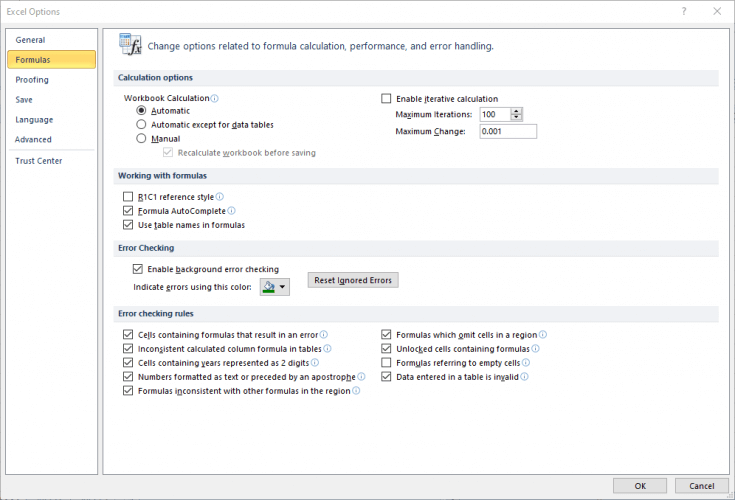Increase Maximum Iterations with the up spinner
The height and width of the screenshot is (500, 735).
point(516,112)
